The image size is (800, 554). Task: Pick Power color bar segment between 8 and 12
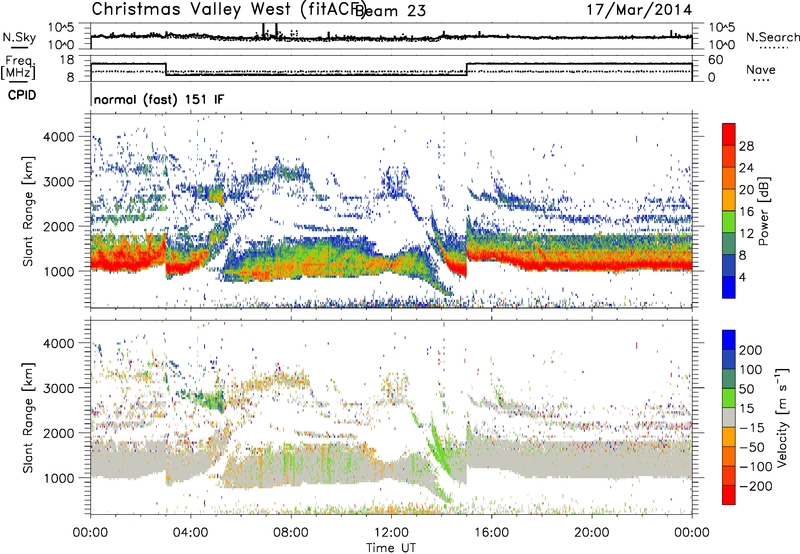(x=729, y=244)
